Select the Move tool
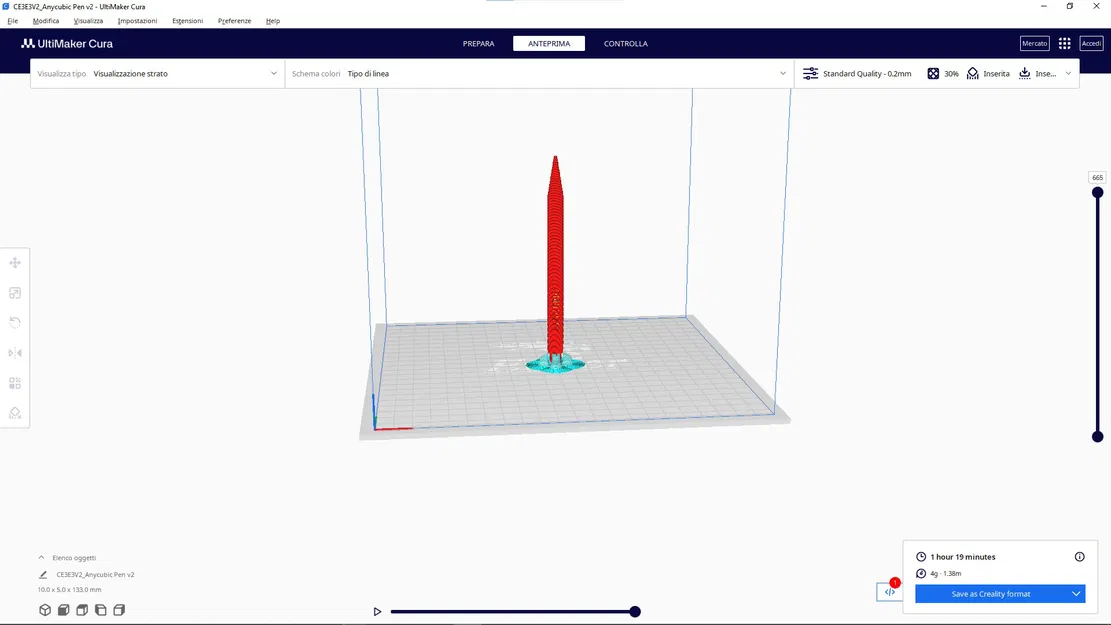 (x=15, y=262)
